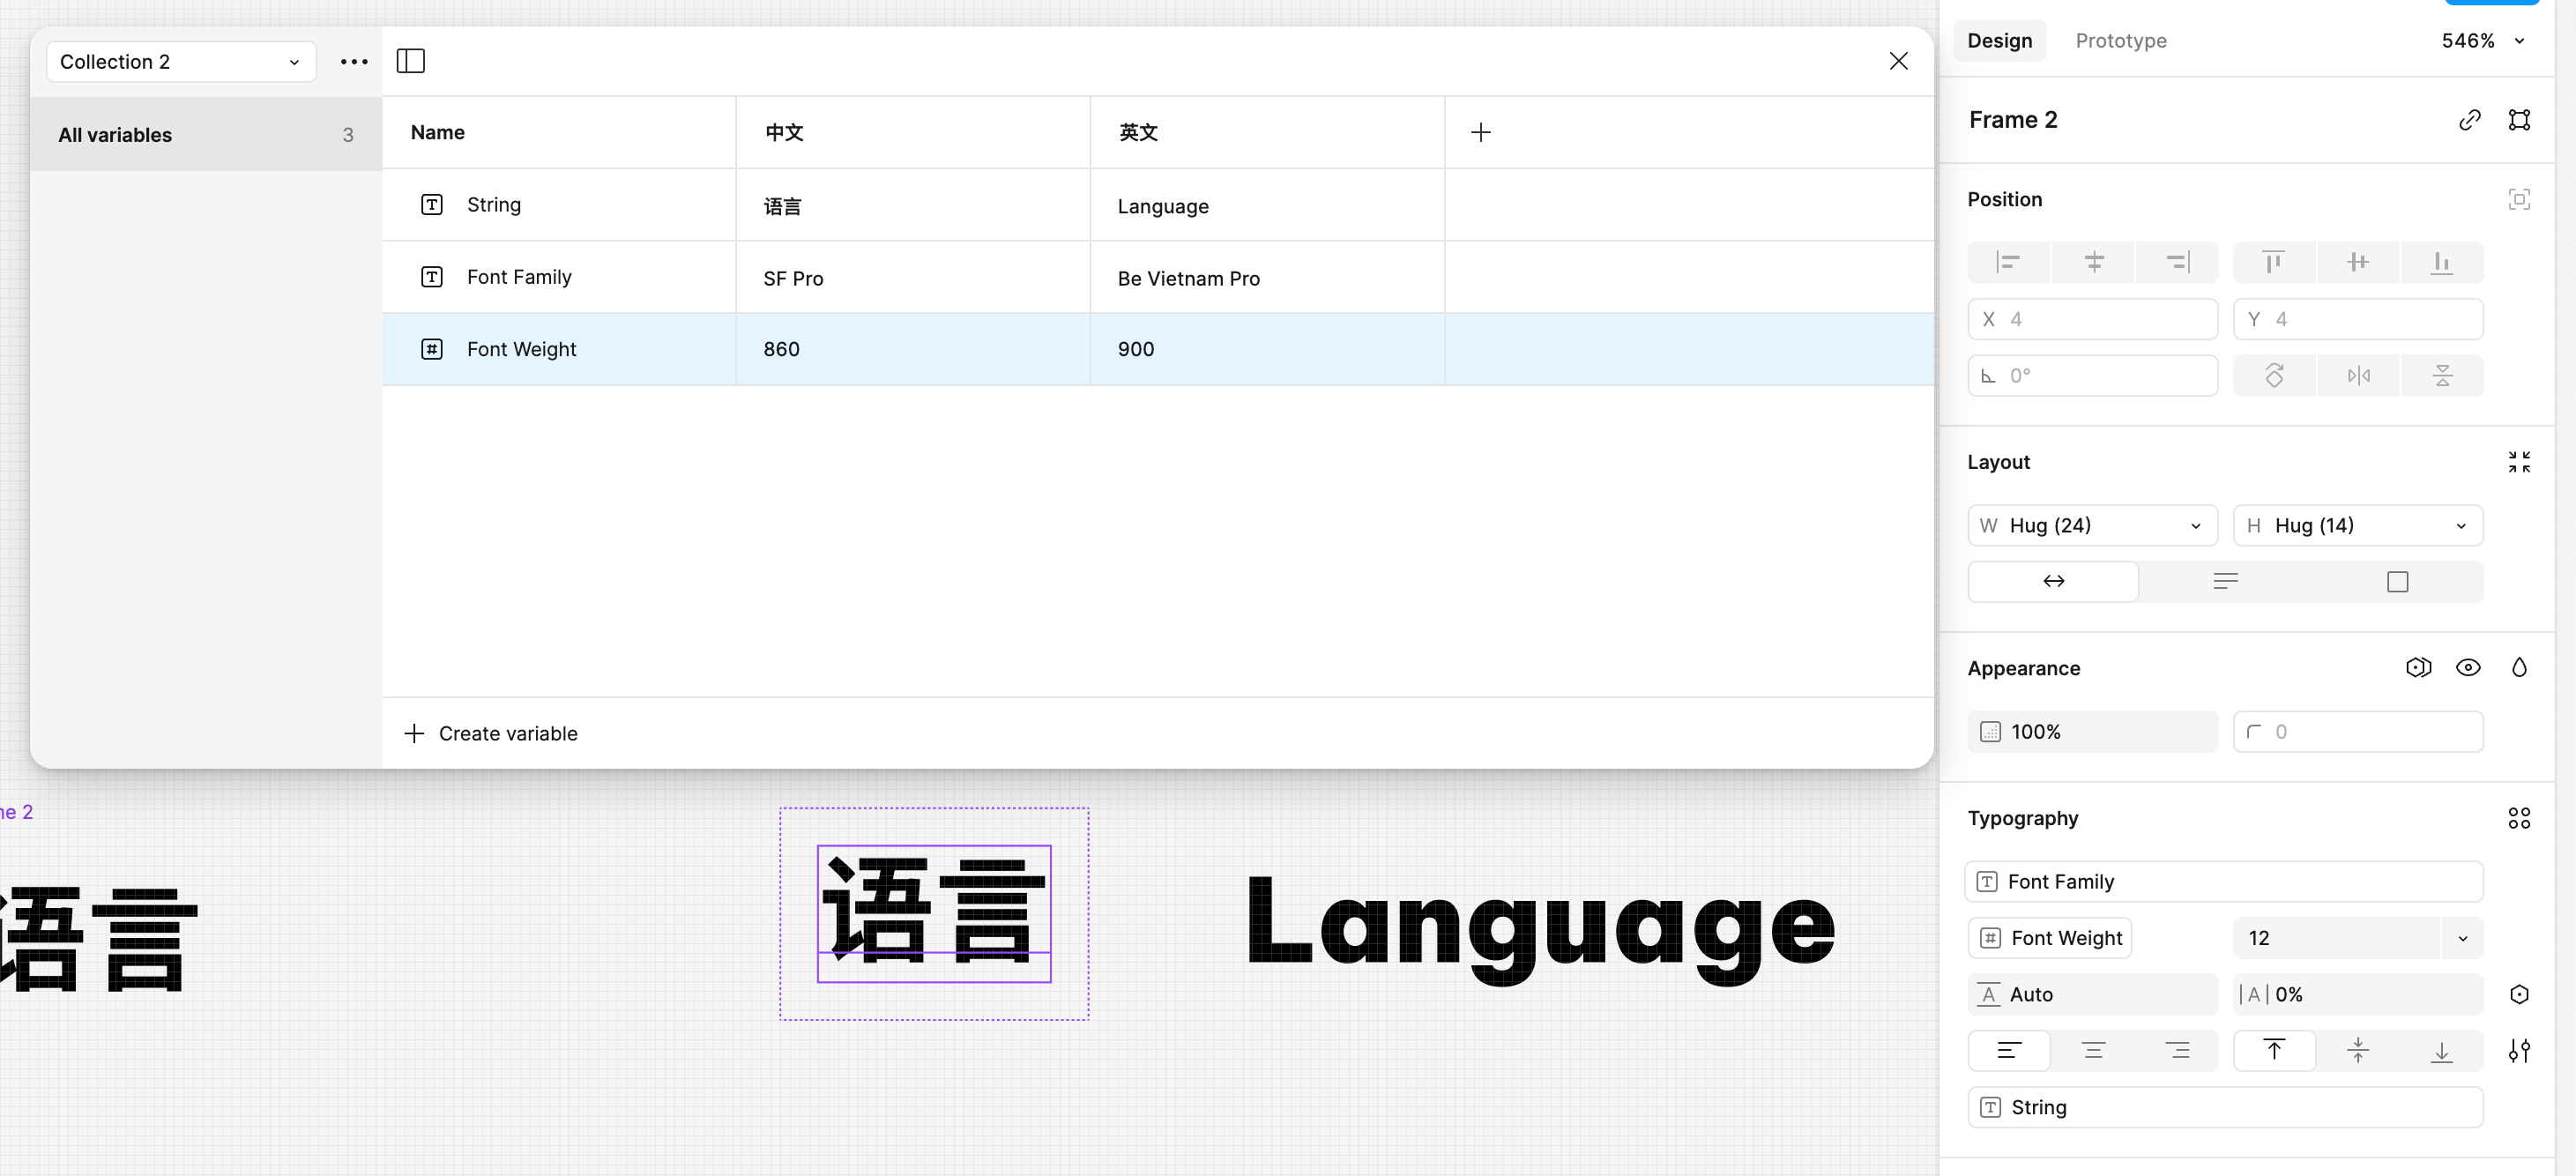Image resolution: width=2576 pixels, height=1176 pixels.
Task: Open the Collection 2 dropdown
Action: (181, 62)
